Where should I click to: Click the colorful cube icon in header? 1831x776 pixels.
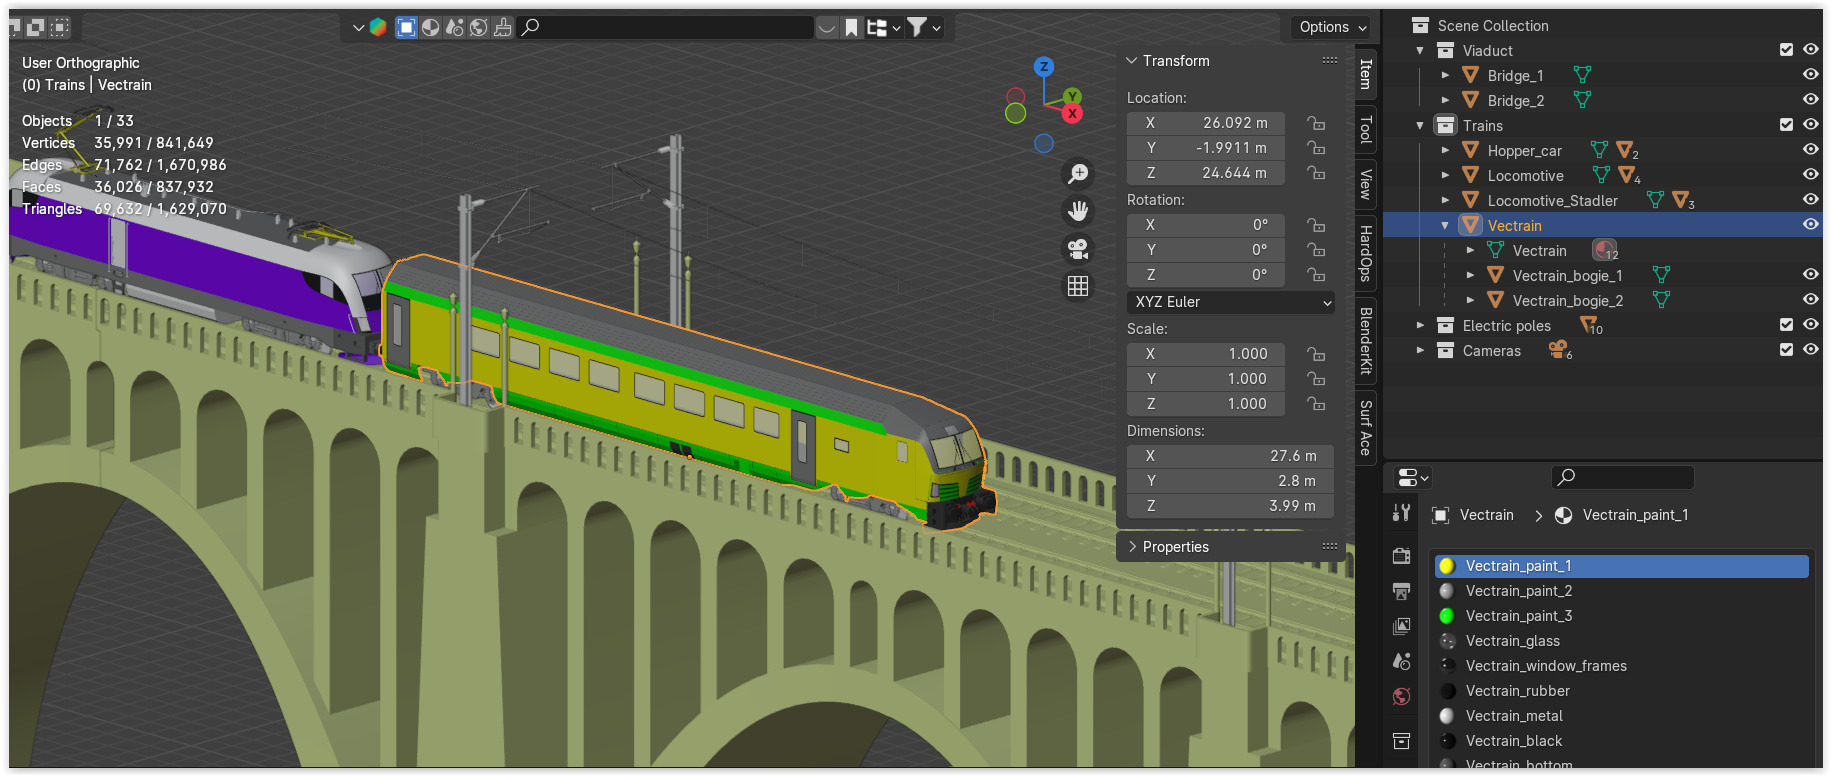(x=378, y=27)
